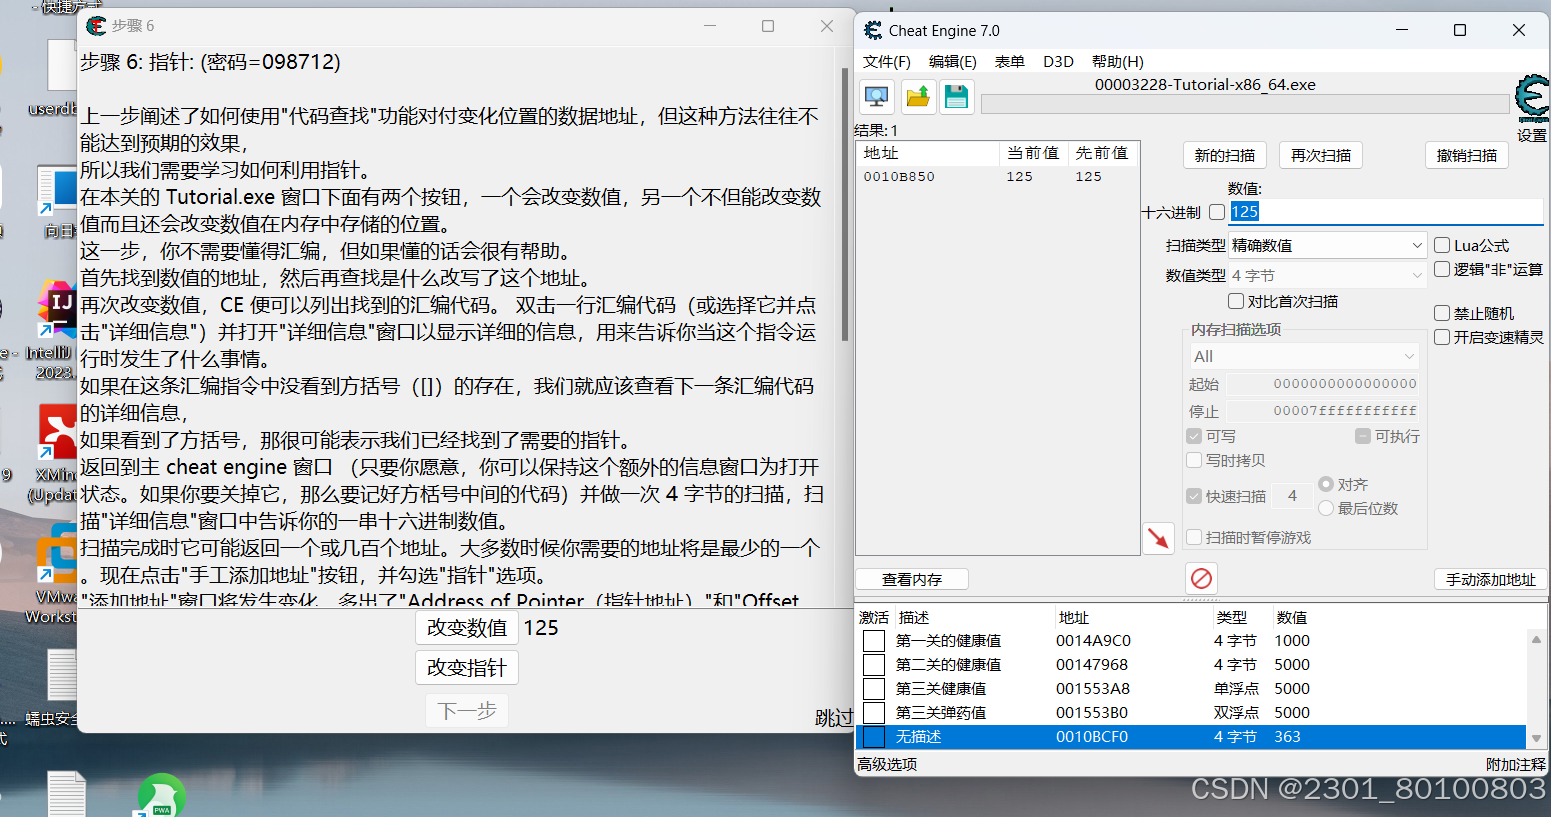Click the 新的扫描 button

pos(1225,155)
